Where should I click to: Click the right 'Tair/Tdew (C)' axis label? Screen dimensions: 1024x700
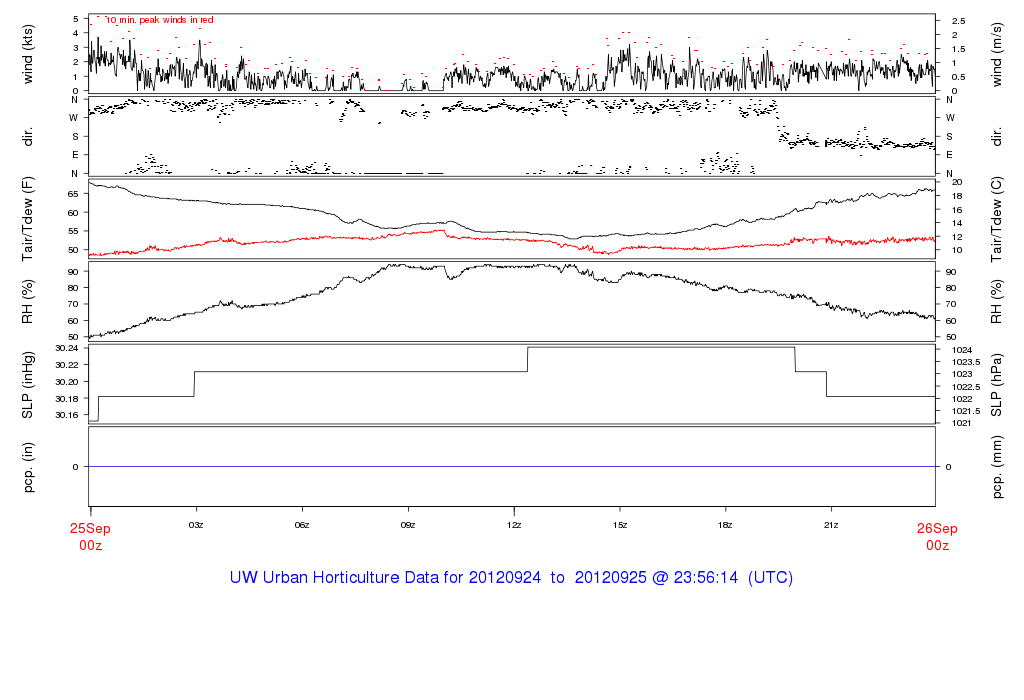coord(996,219)
